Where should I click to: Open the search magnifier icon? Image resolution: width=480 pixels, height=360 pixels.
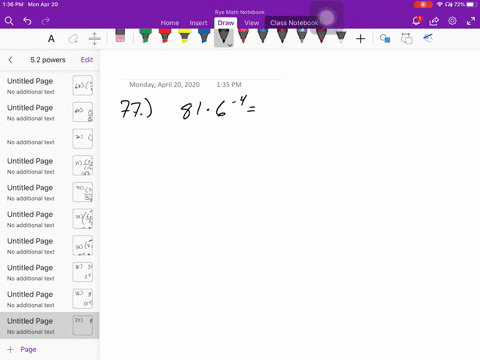click(9, 21)
